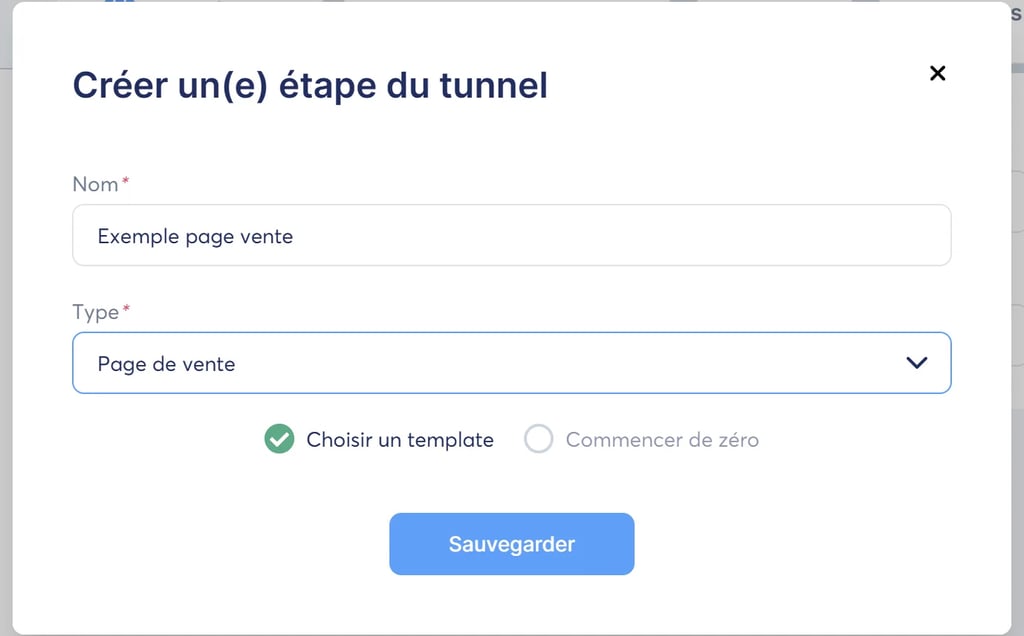Click the circle icon of 'Commencer de zéro'
The image size is (1024, 636).
click(539, 439)
